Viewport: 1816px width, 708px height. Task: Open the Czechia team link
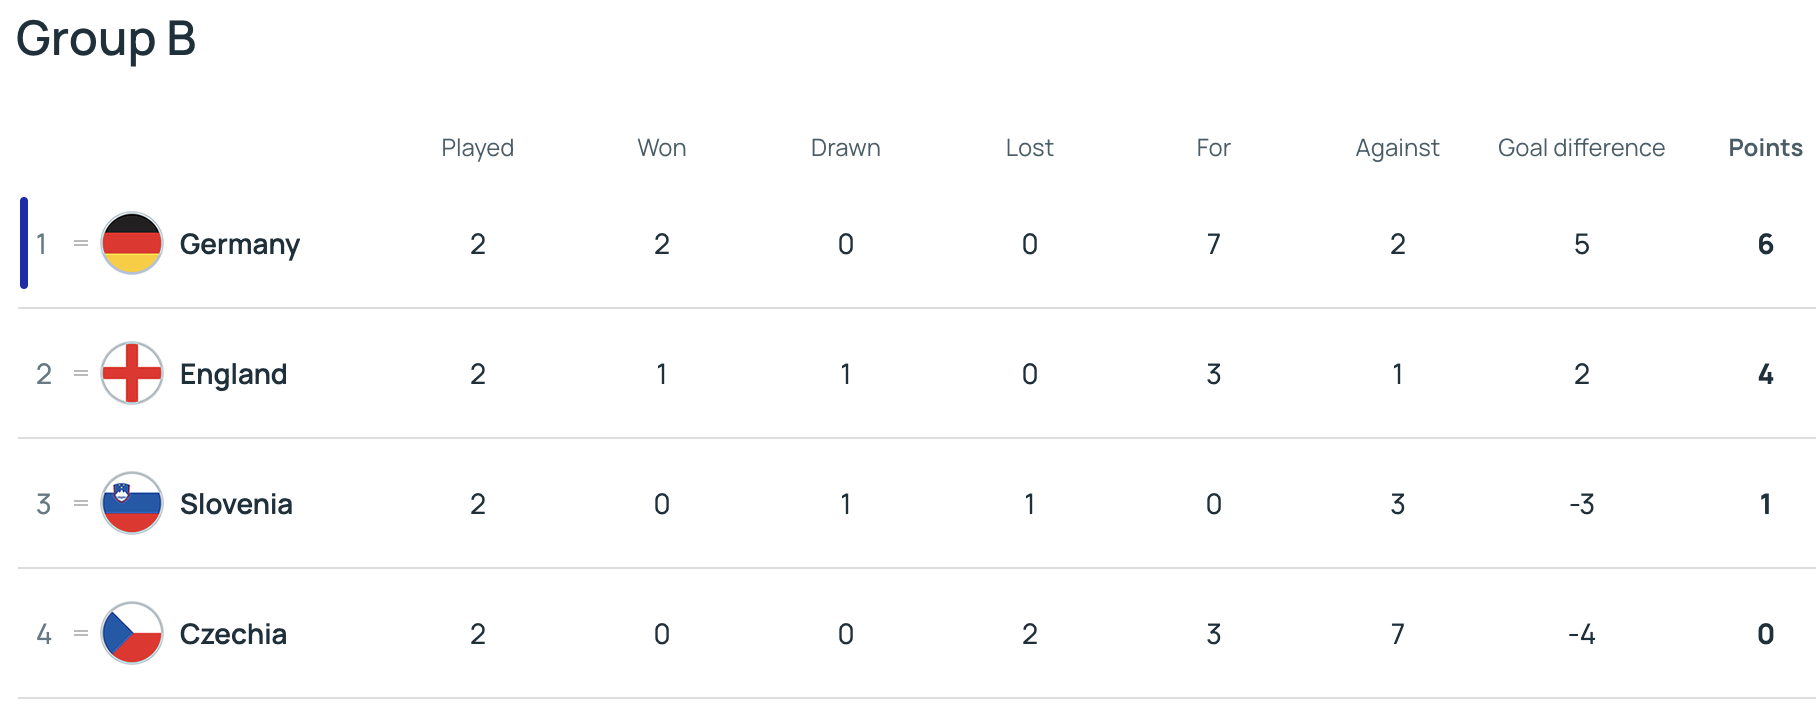[x=233, y=634]
